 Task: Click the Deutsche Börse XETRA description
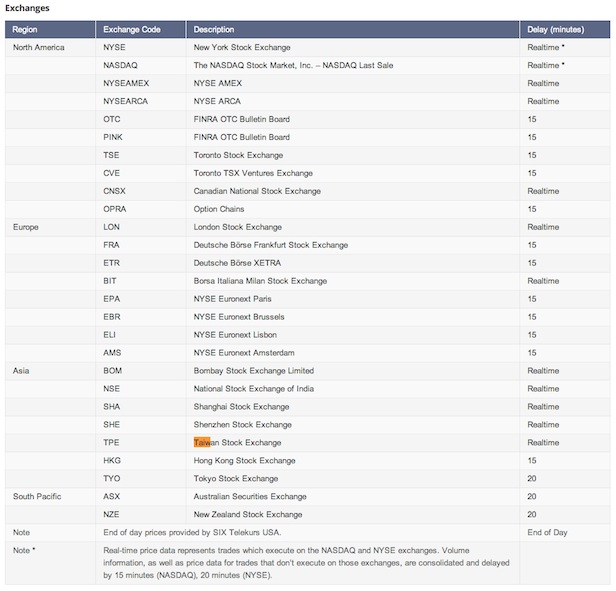(237, 263)
